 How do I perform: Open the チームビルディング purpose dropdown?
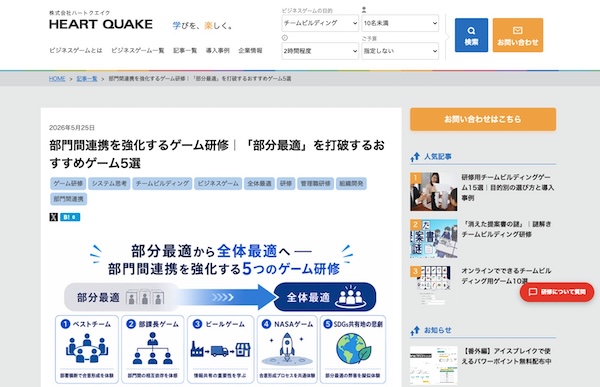pos(320,23)
